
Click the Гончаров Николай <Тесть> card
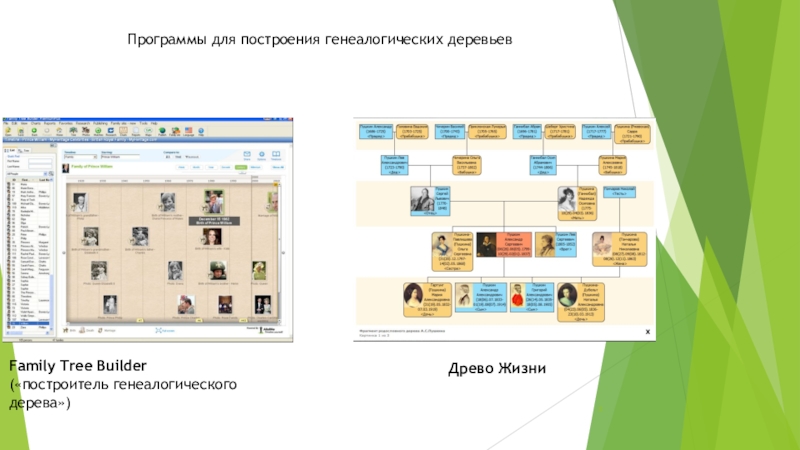tap(619, 192)
